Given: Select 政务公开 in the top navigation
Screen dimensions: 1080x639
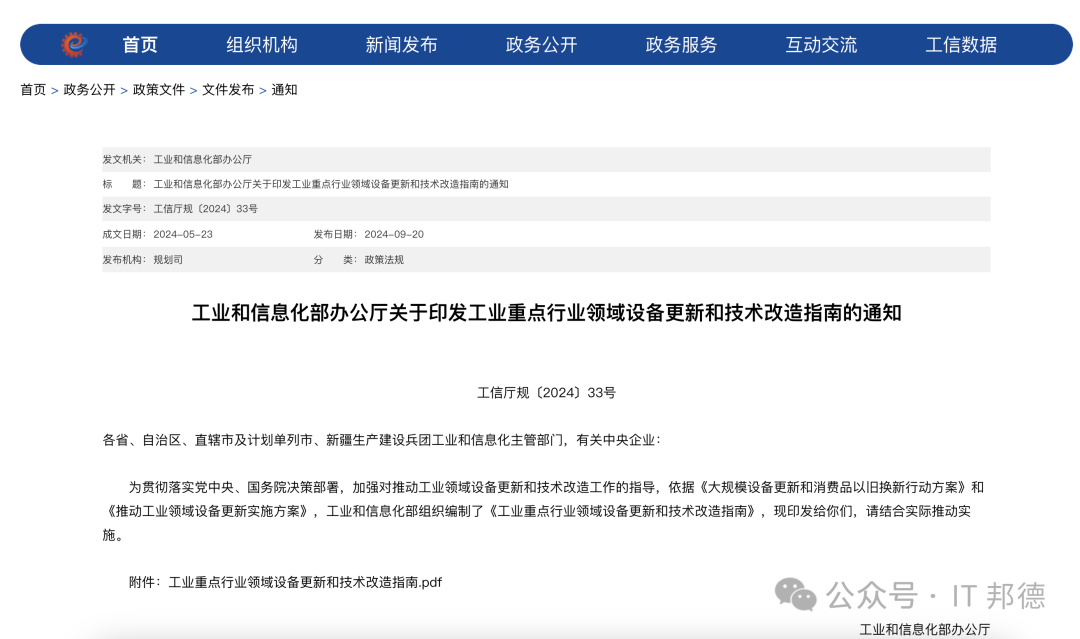Looking at the screenshot, I should tap(541, 45).
